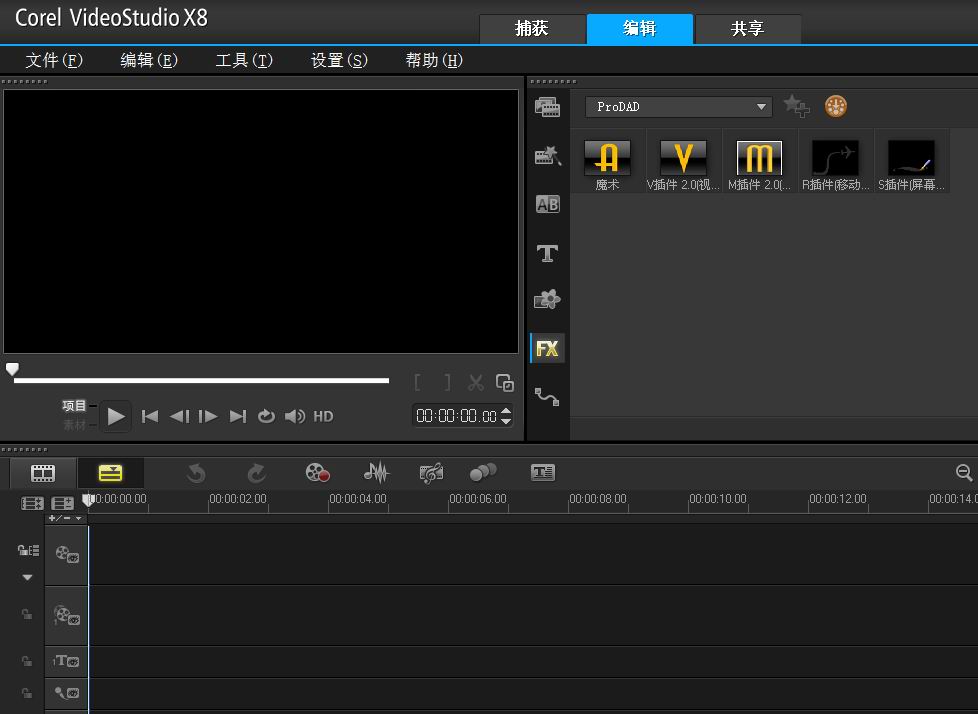
Task: Open the preview volume control
Action: (x=295, y=417)
